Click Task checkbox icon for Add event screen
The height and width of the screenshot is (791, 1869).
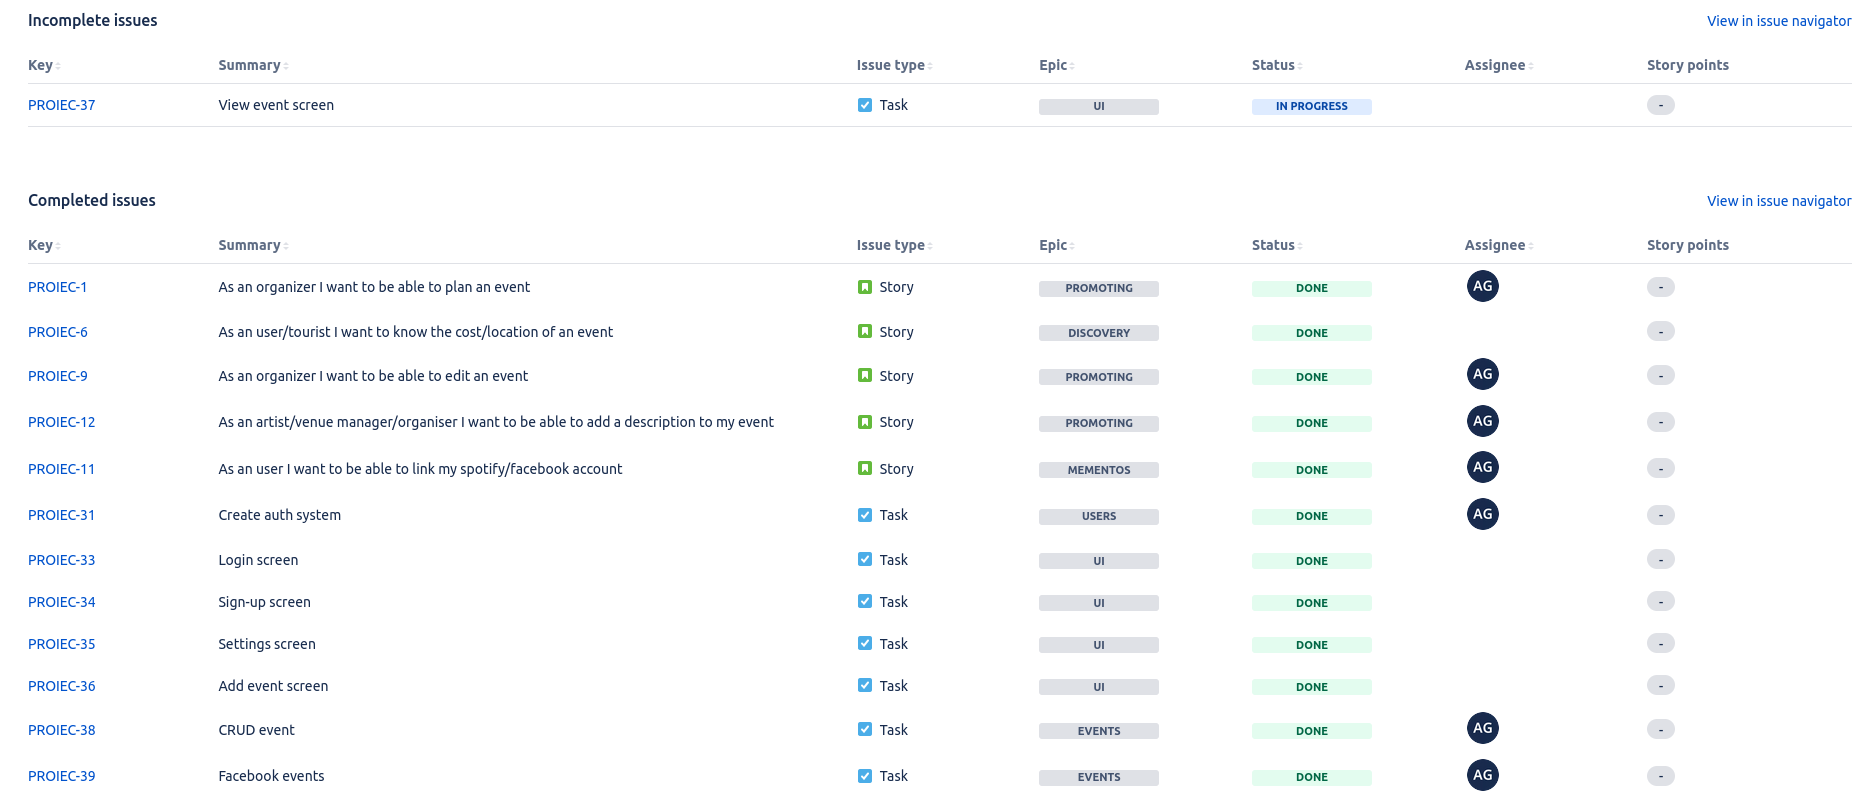pos(864,685)
